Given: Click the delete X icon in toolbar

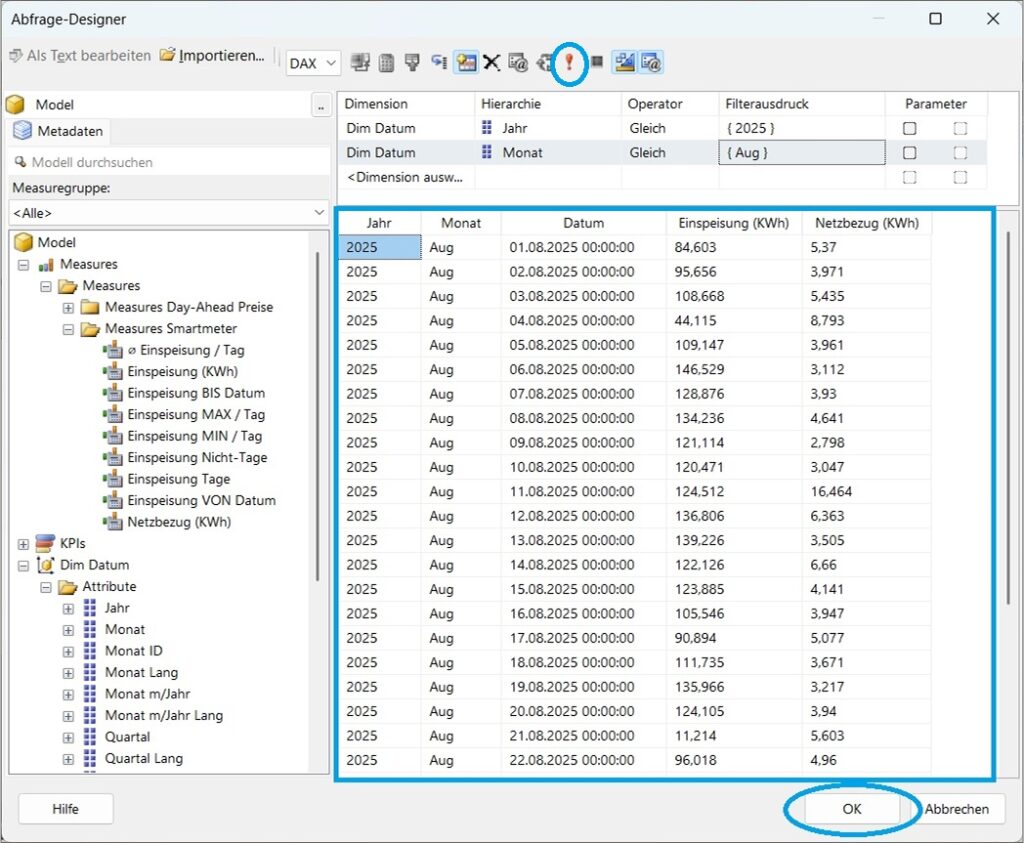Looking at the screenshot, I should pos(491,62).
